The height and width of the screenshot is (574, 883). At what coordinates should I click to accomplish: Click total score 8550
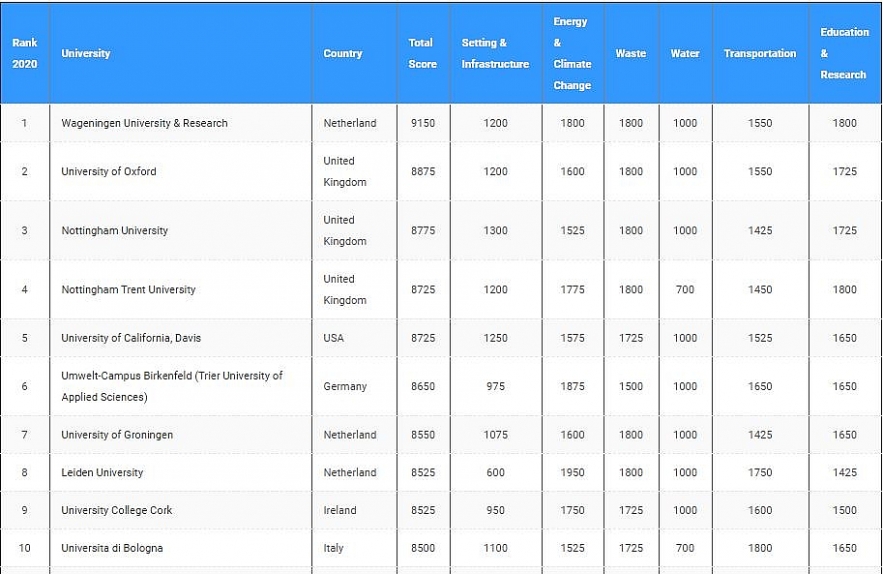(x=423, y=435)
